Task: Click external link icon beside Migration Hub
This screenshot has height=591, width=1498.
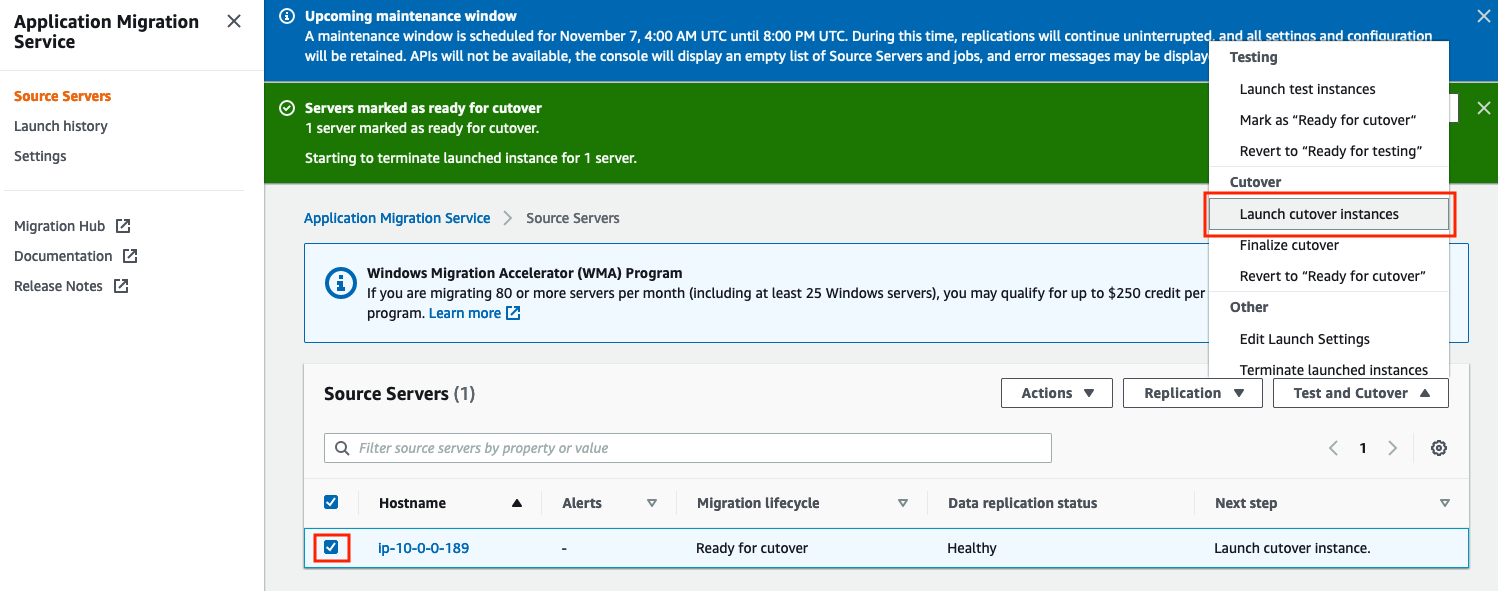Action: 123,226
